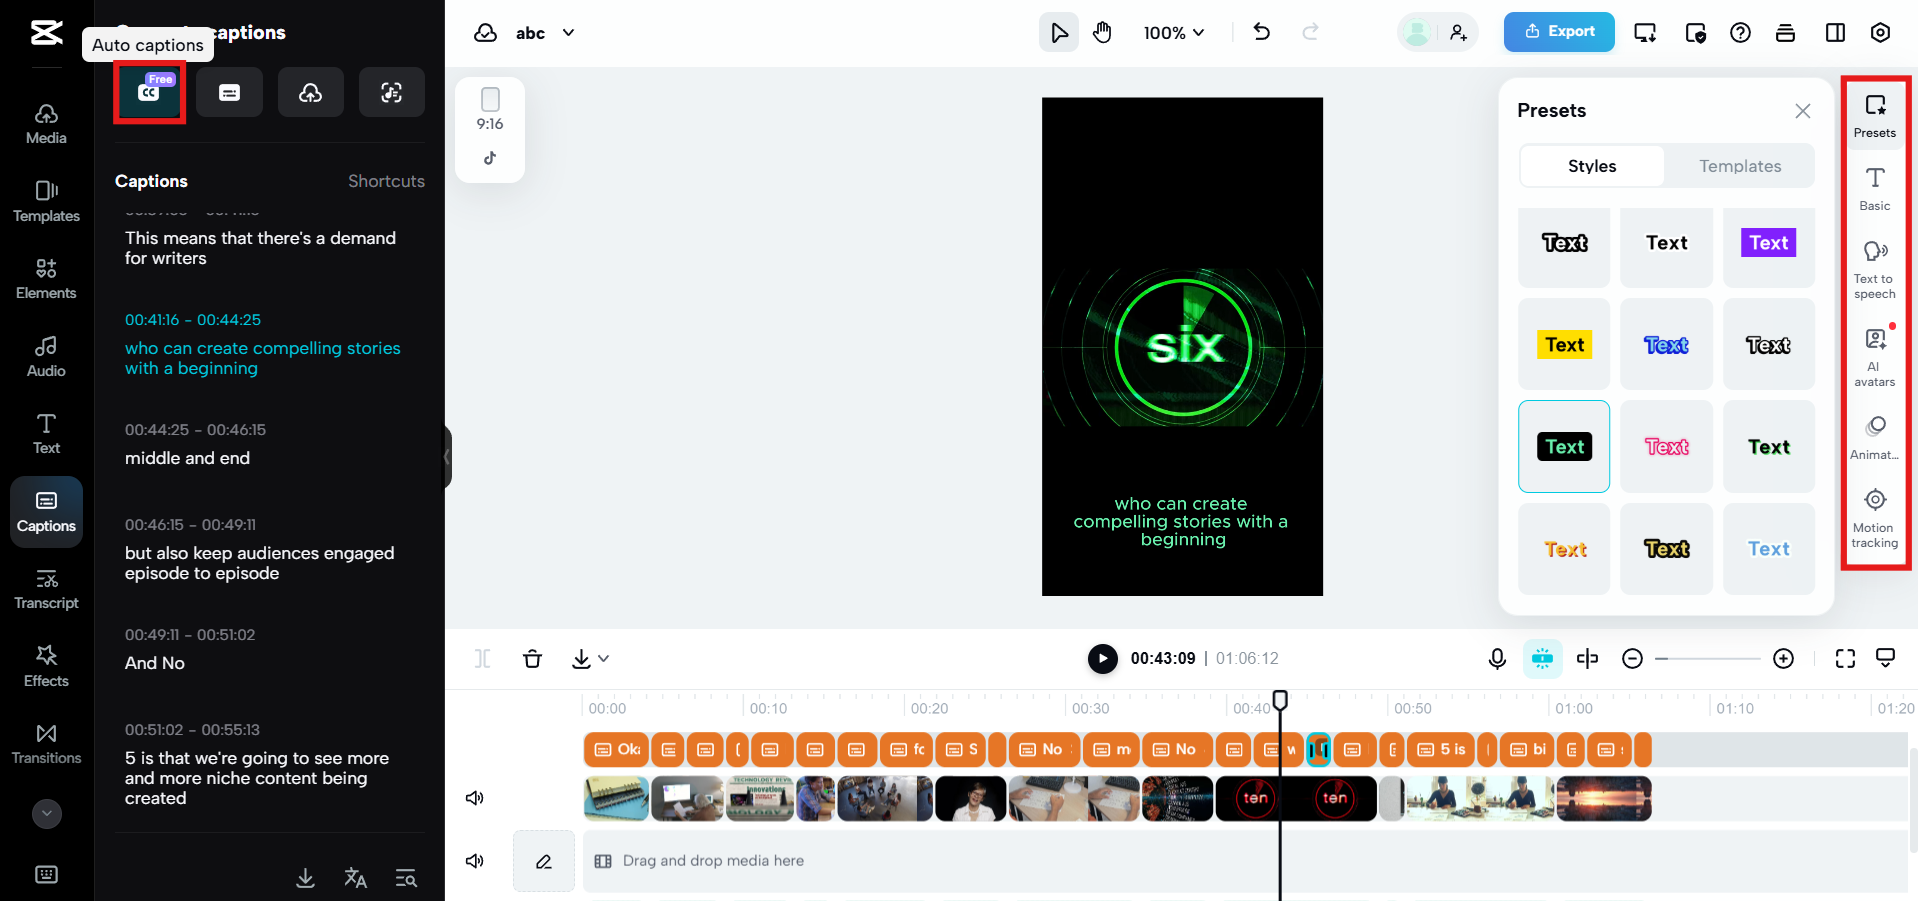Open Transitions in the left sidebar
Viewport: 1918px width, 901px height.
pyautogui.click(x=47, y=744)
